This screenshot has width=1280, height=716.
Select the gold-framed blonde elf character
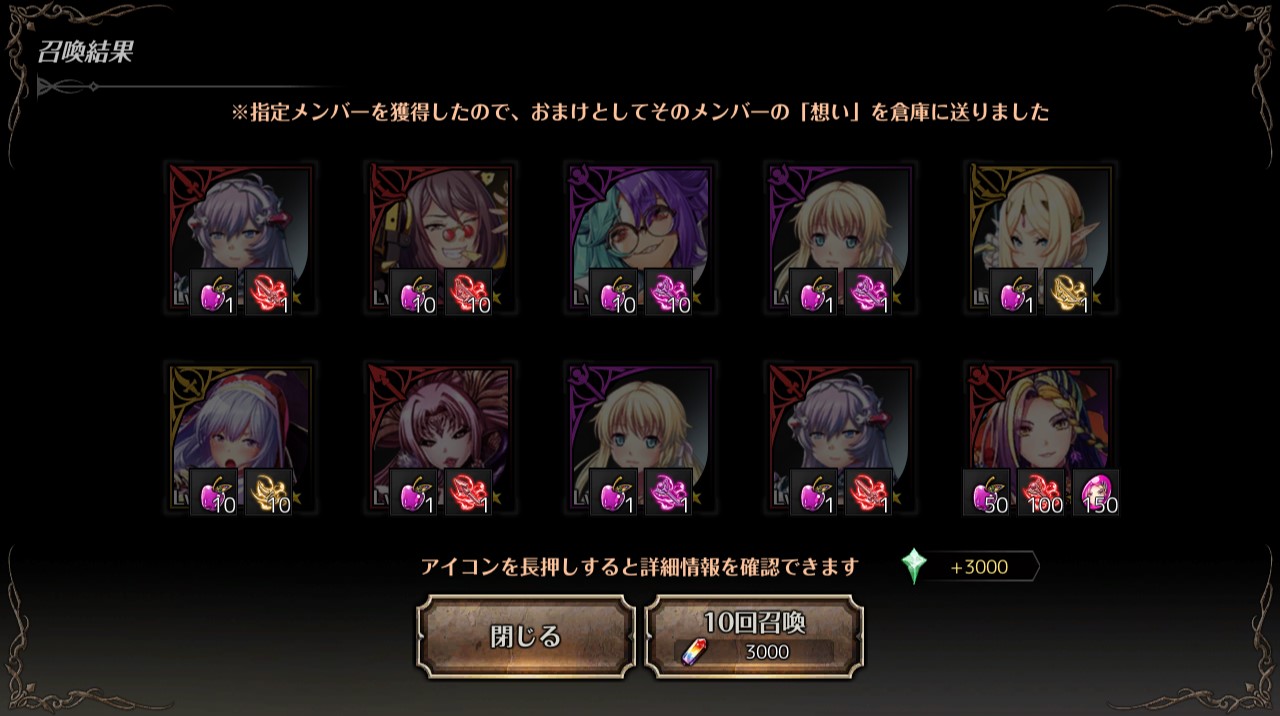coord(1040,240)
